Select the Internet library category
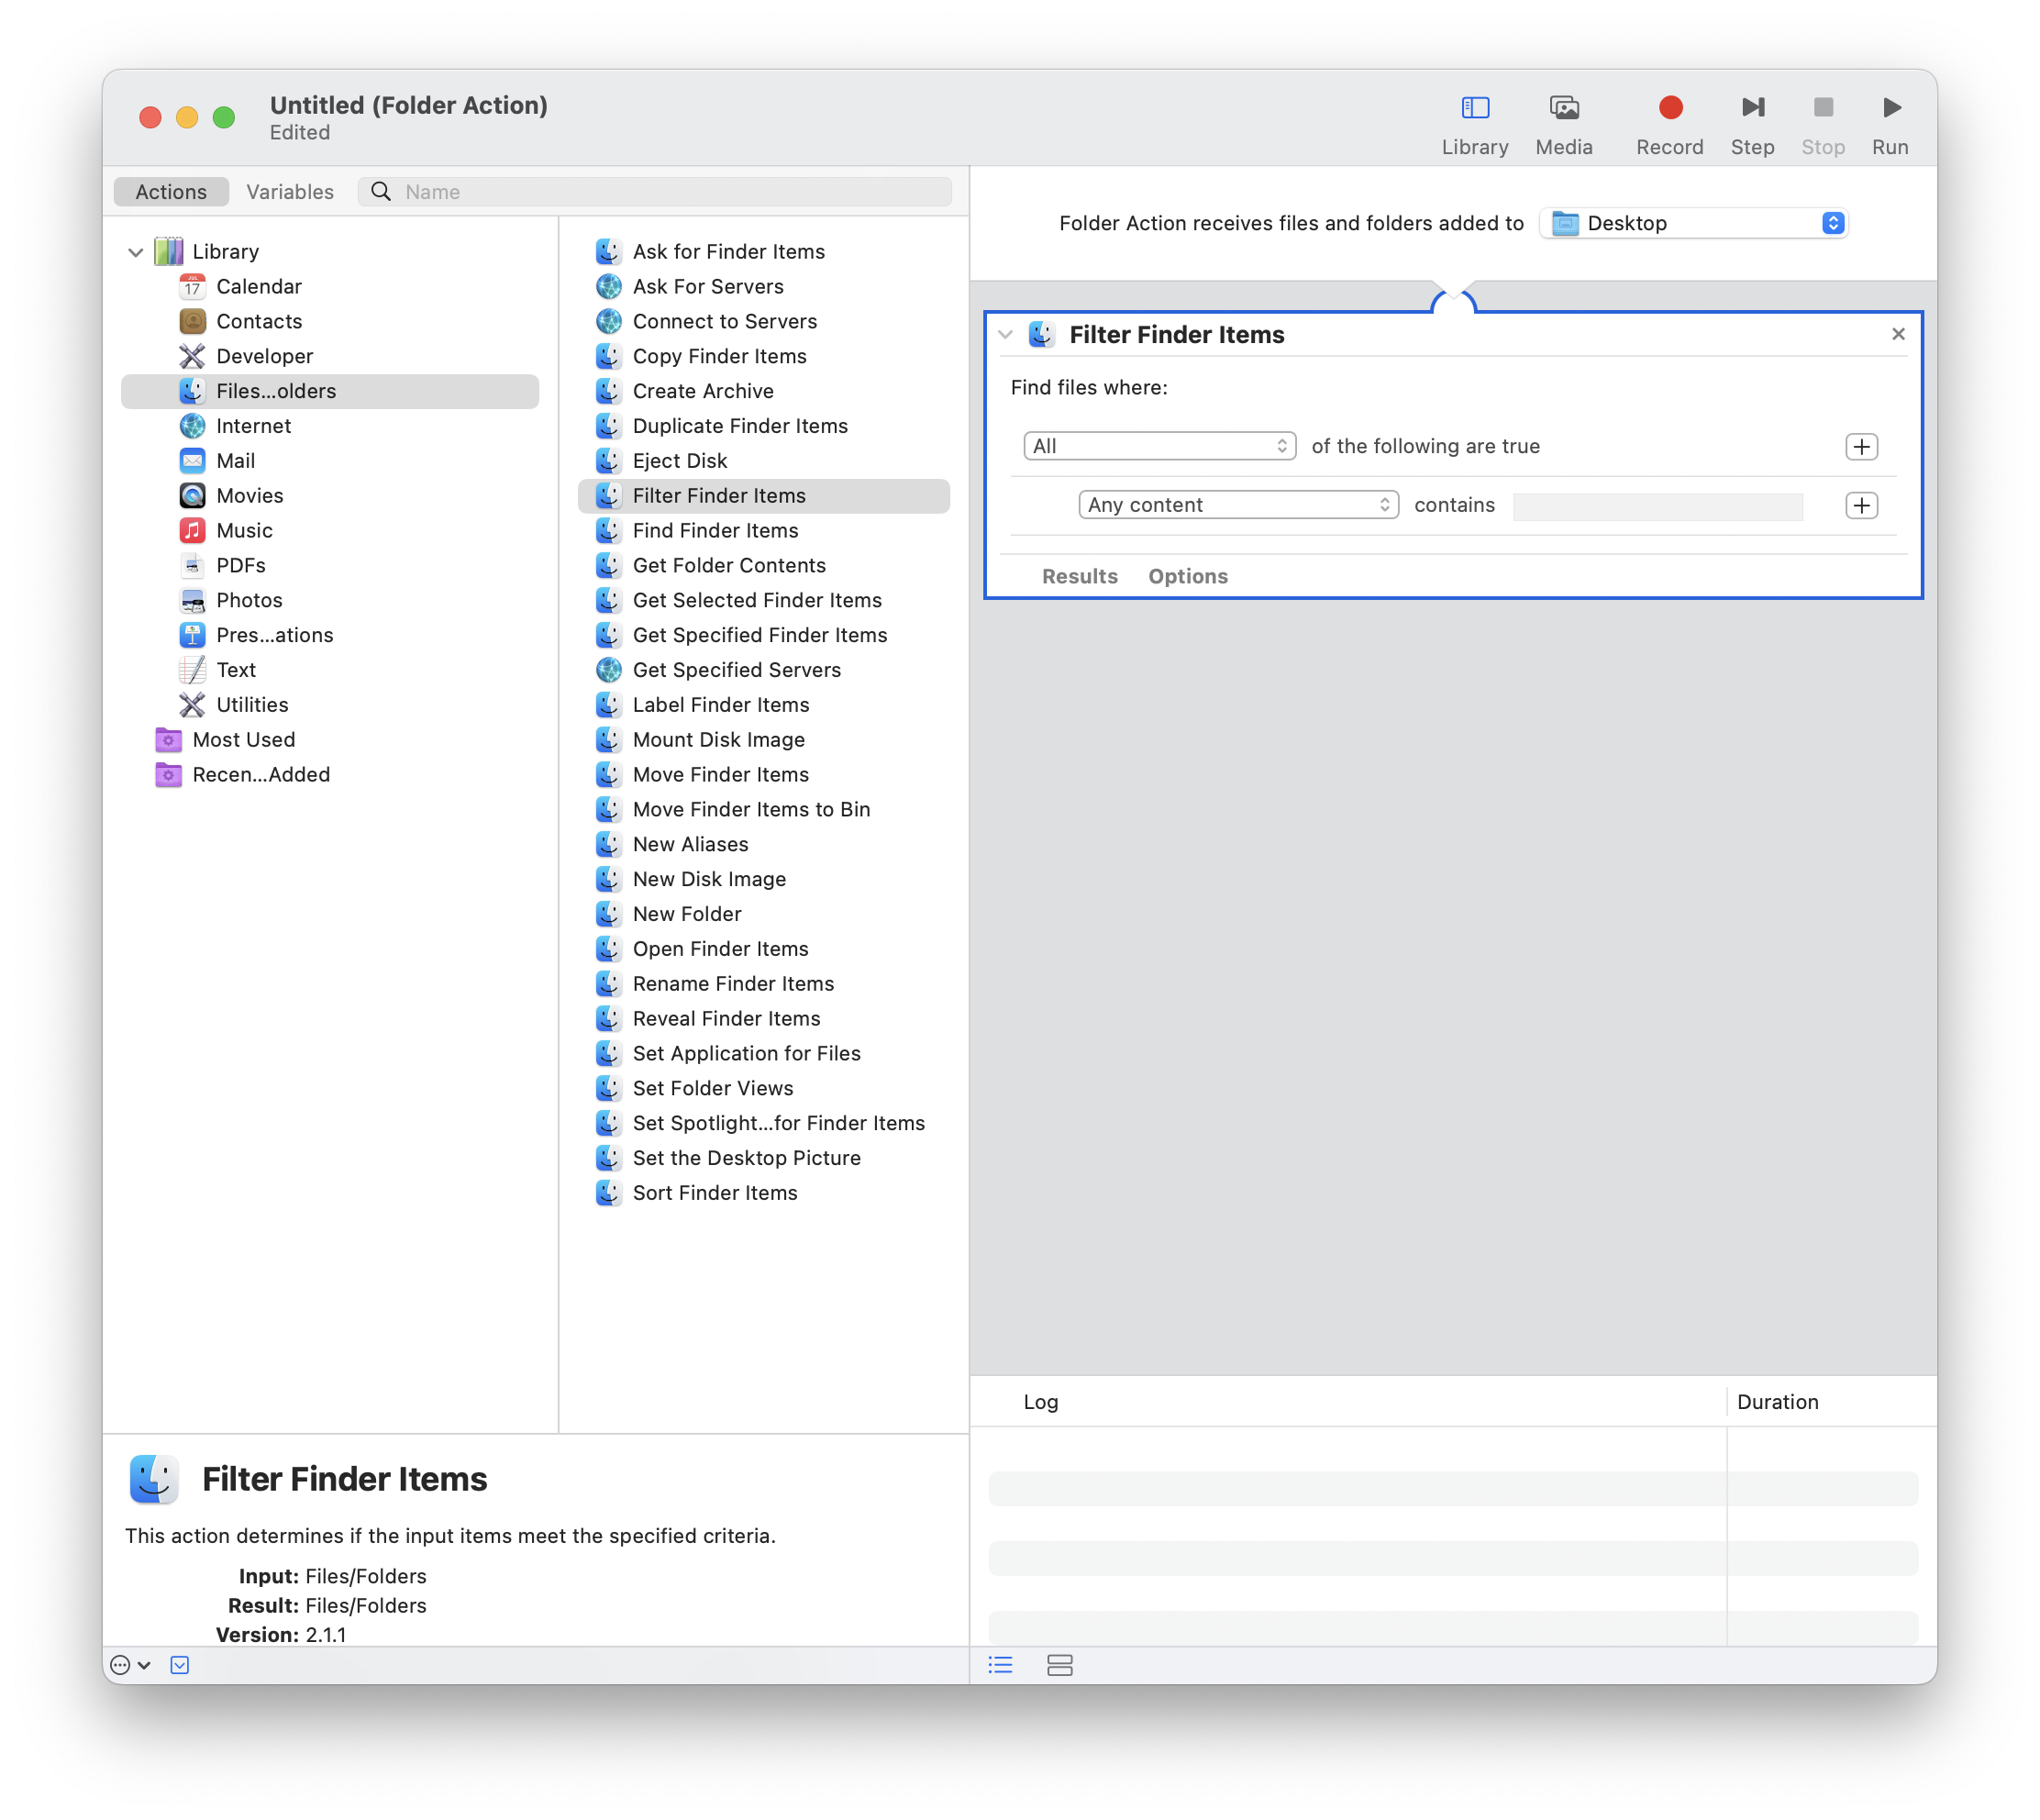The width and height of the screenshot is (2040, 1820). [253, 426]
